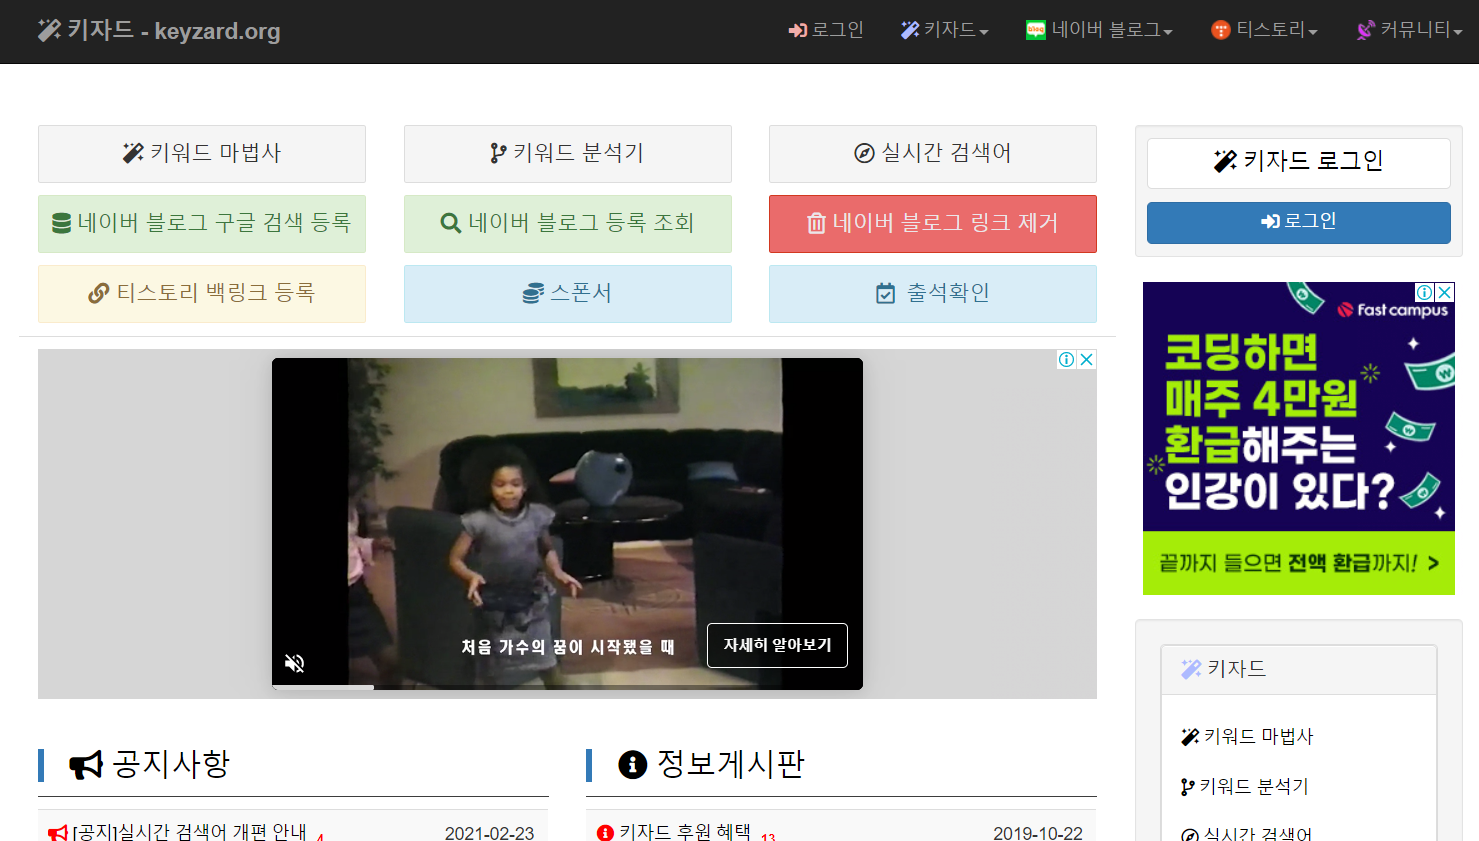
Task: Click the video ad progress bar
Action: tap(567, 687)
